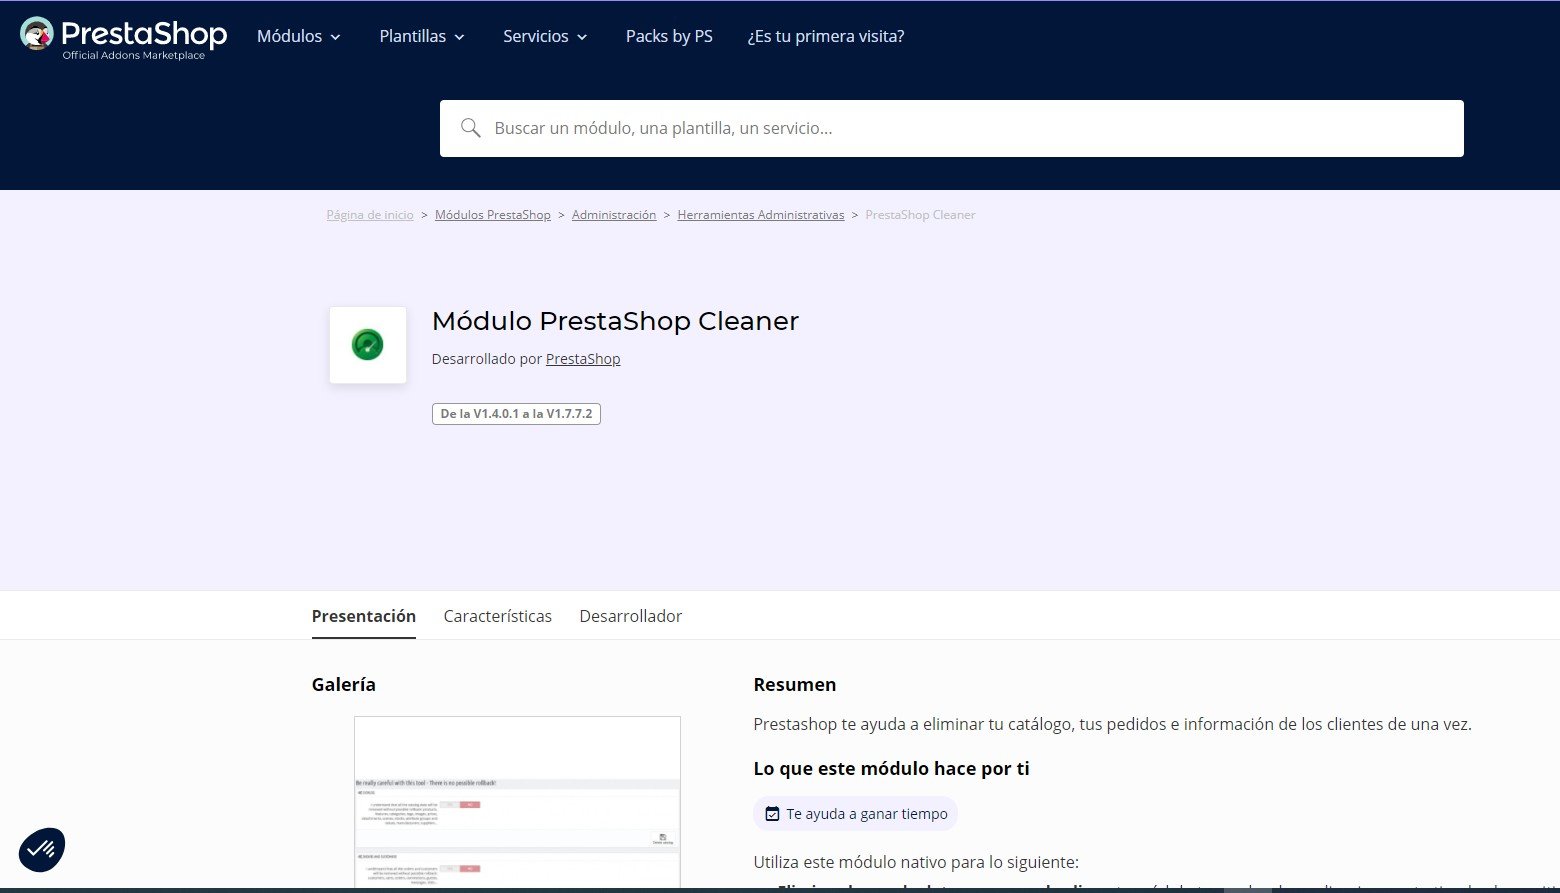Click the Galería heading
Viewport: 1560px width, 893px height.
344,685
